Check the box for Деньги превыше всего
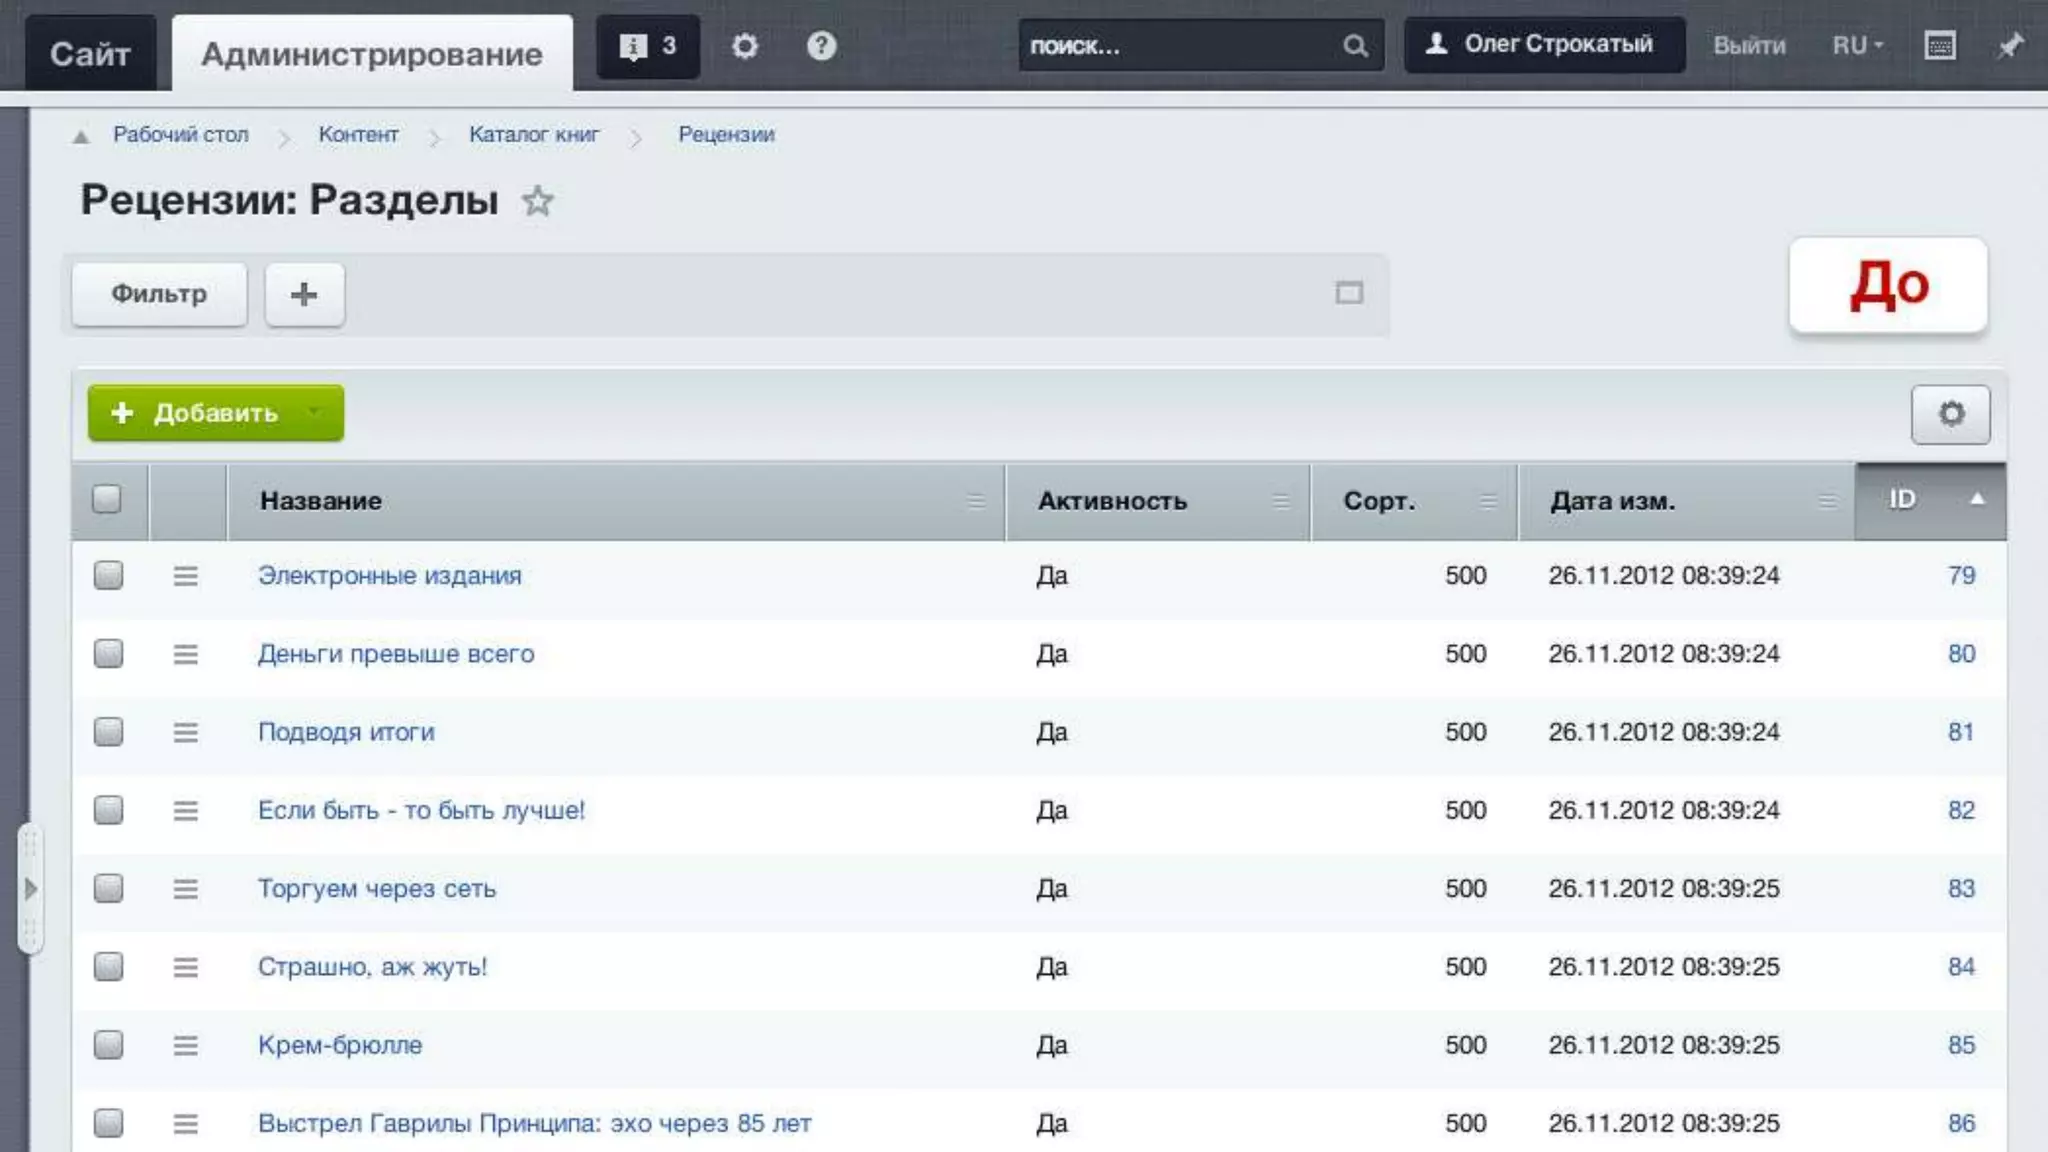The width and height of the screenshot is (2048, 1152). 108,654
